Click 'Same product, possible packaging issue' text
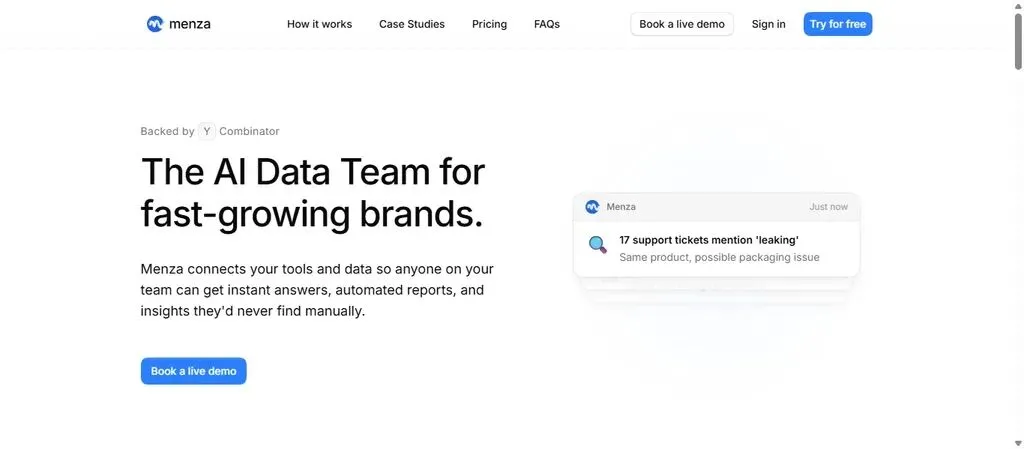 coord(719,257)
